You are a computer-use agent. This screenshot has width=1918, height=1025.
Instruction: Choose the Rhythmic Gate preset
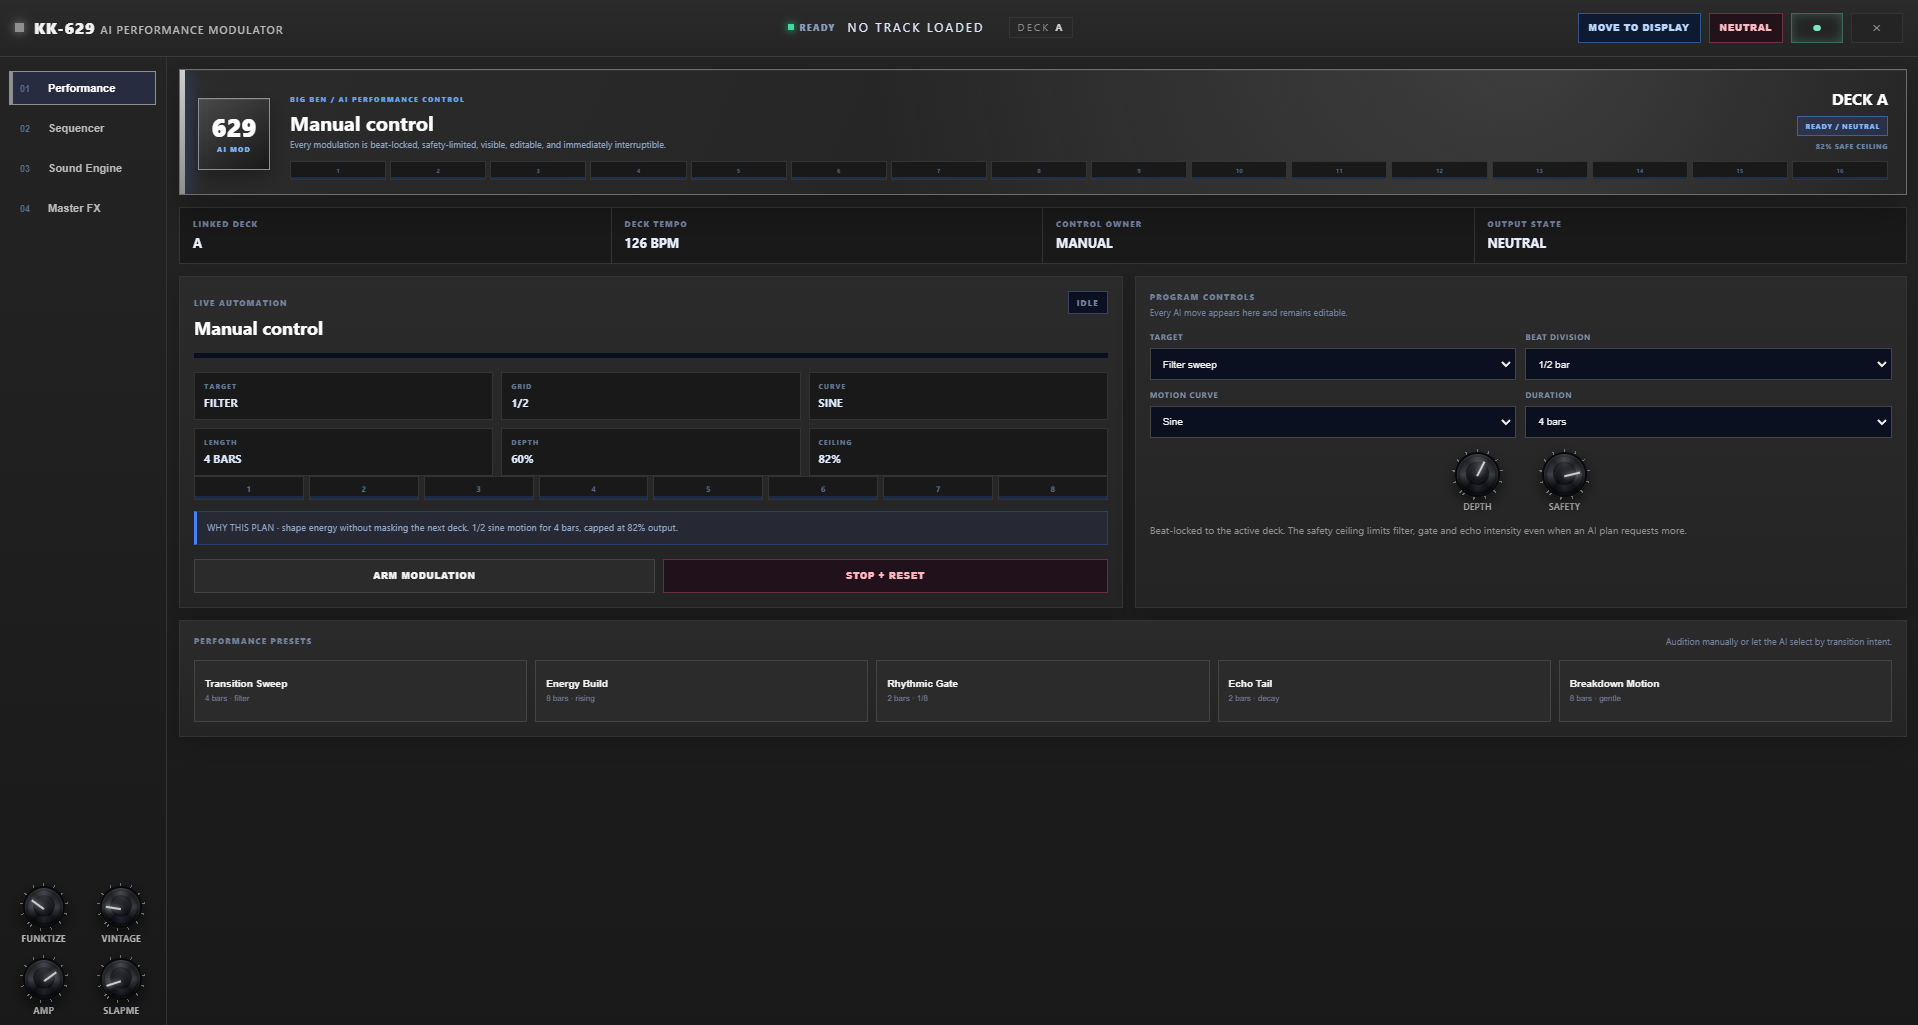click(x=1042, y=691)
